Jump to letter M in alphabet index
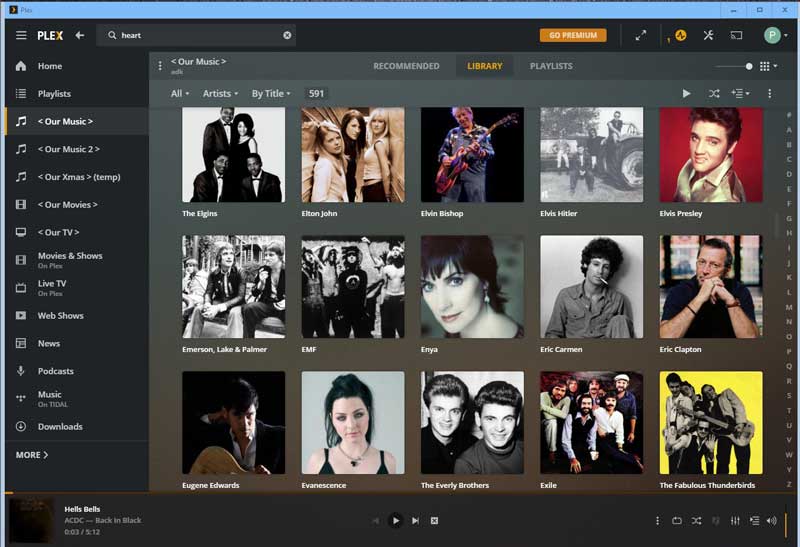This screenshot has height=547, width=800. coord(789,307)
